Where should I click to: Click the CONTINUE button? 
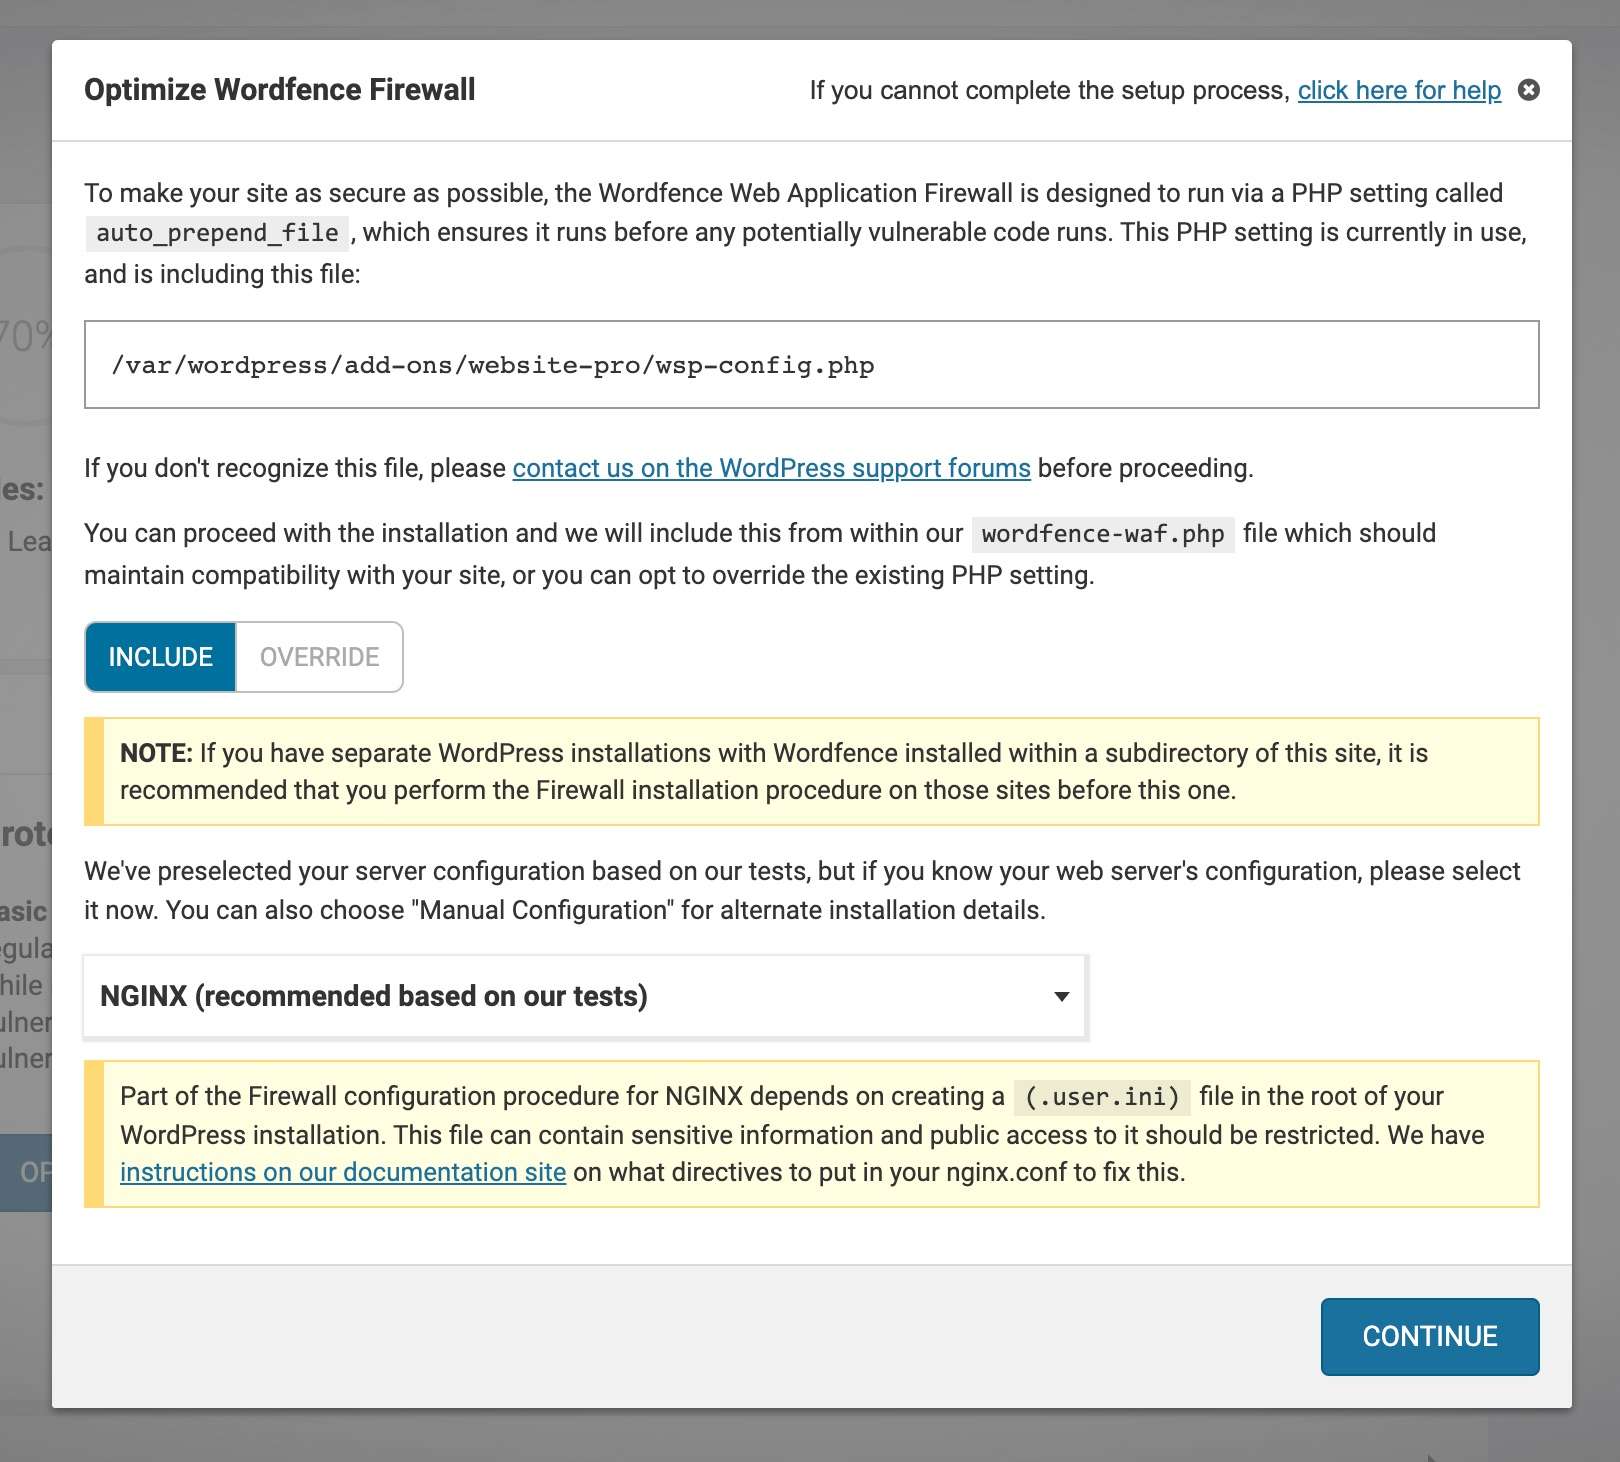[1430, 1337]
